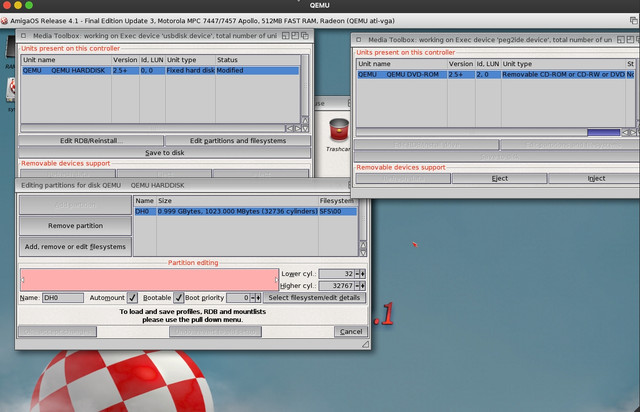
Task: Click the macOS green zoom button of QEMU
Action: [x=29, y=5]
